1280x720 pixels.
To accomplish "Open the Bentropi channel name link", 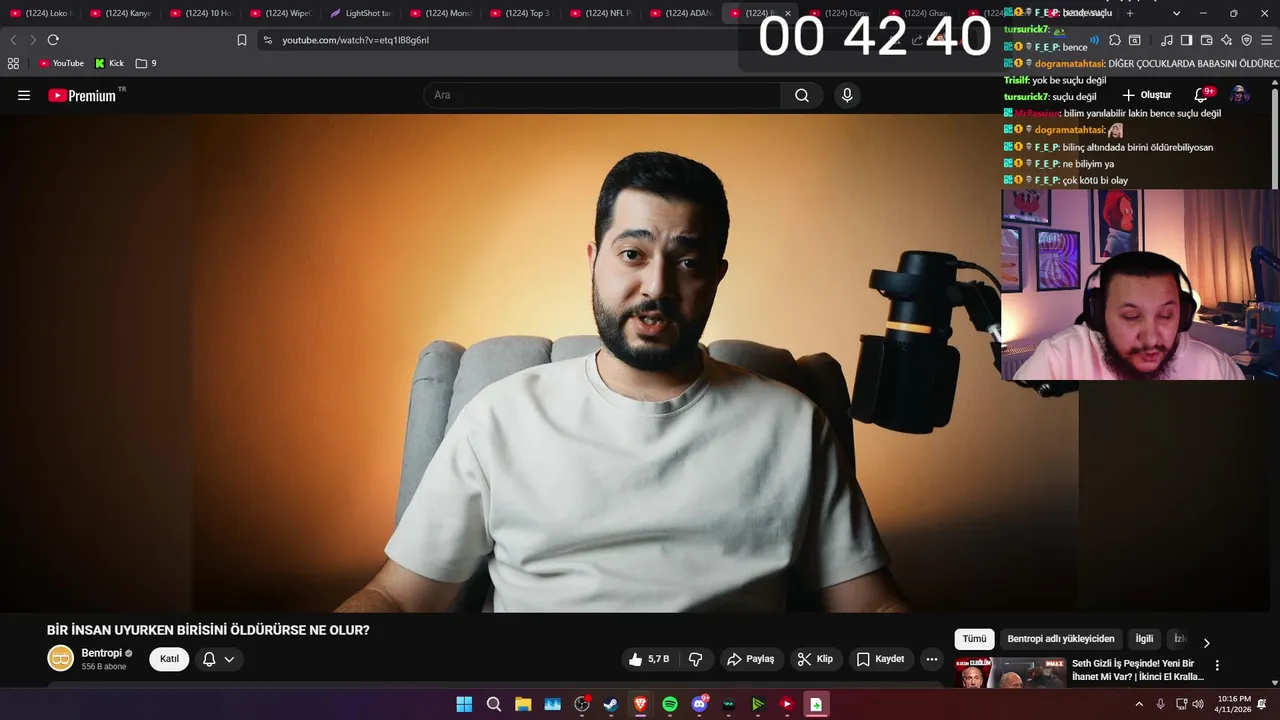I will click(100, 653).
